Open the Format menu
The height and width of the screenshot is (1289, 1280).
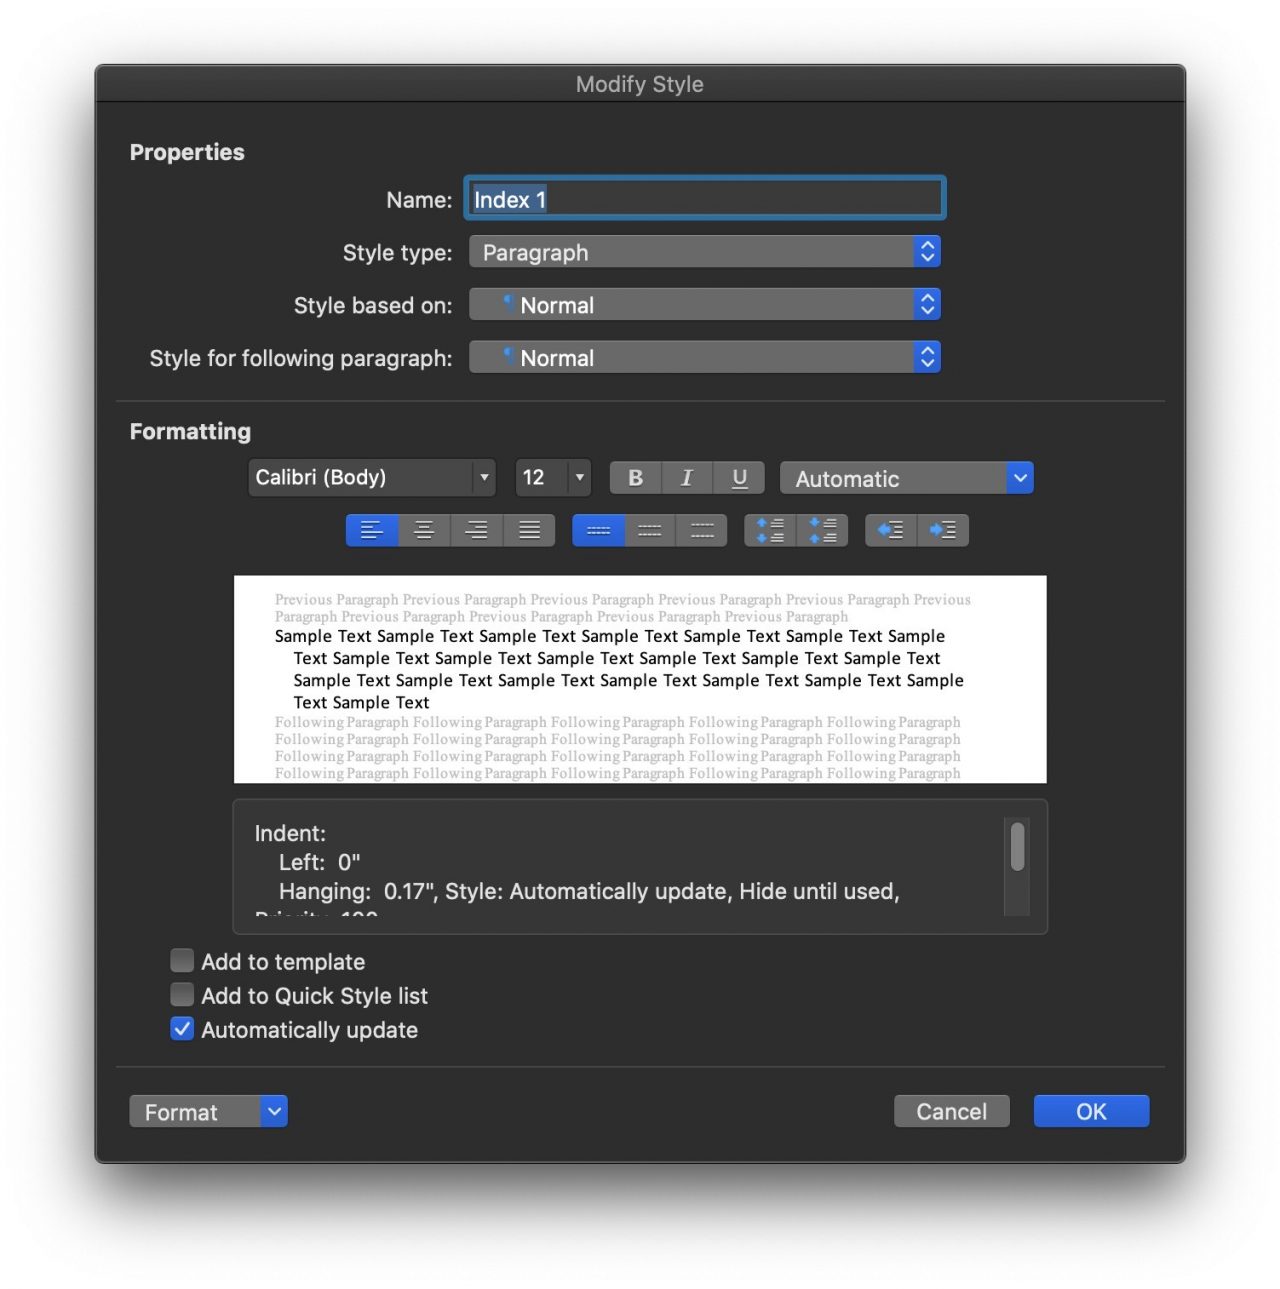(x=208, y=1111)
